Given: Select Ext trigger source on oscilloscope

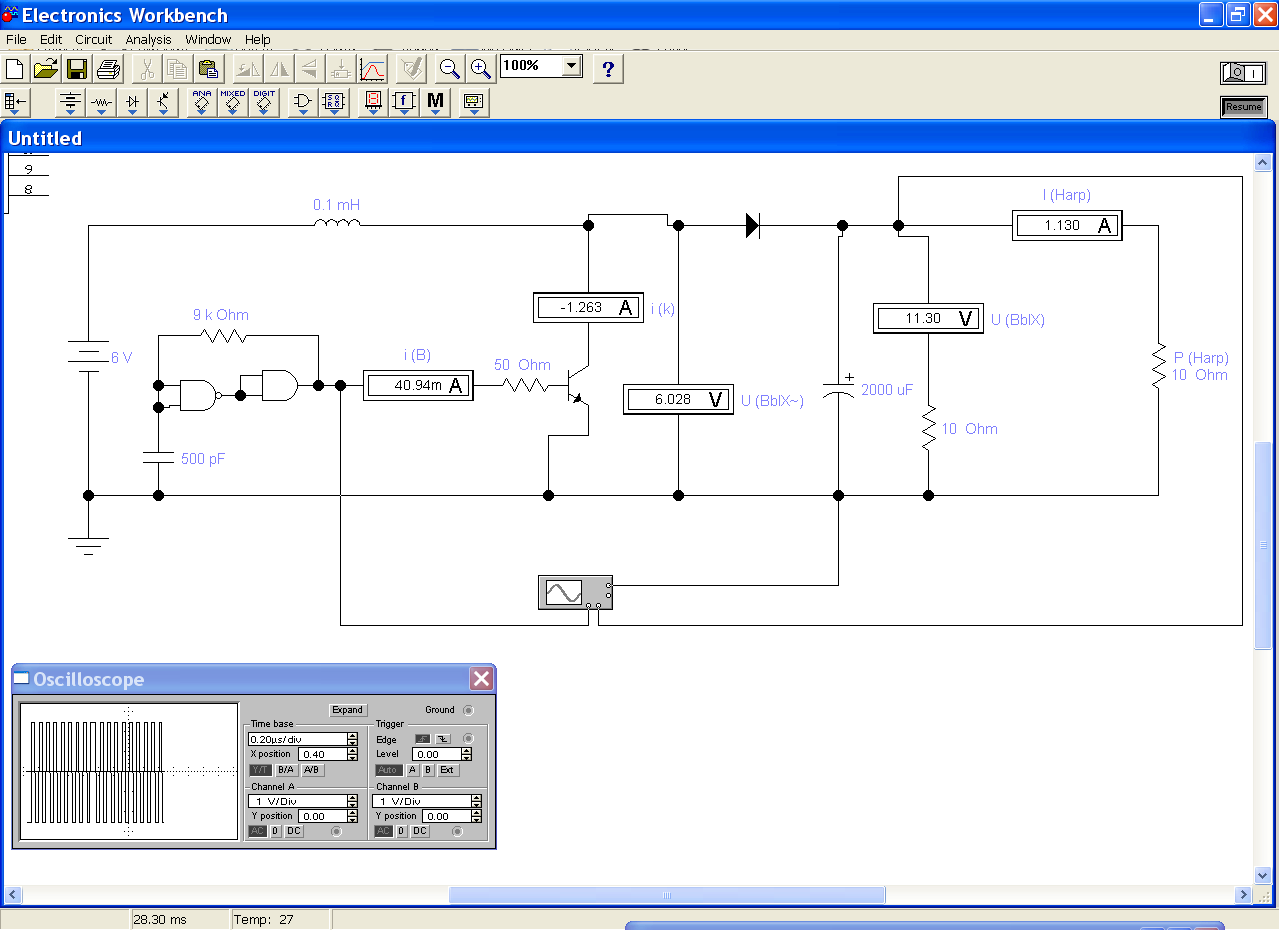Looking at the screenshot, I should click(x=447, y=770).
